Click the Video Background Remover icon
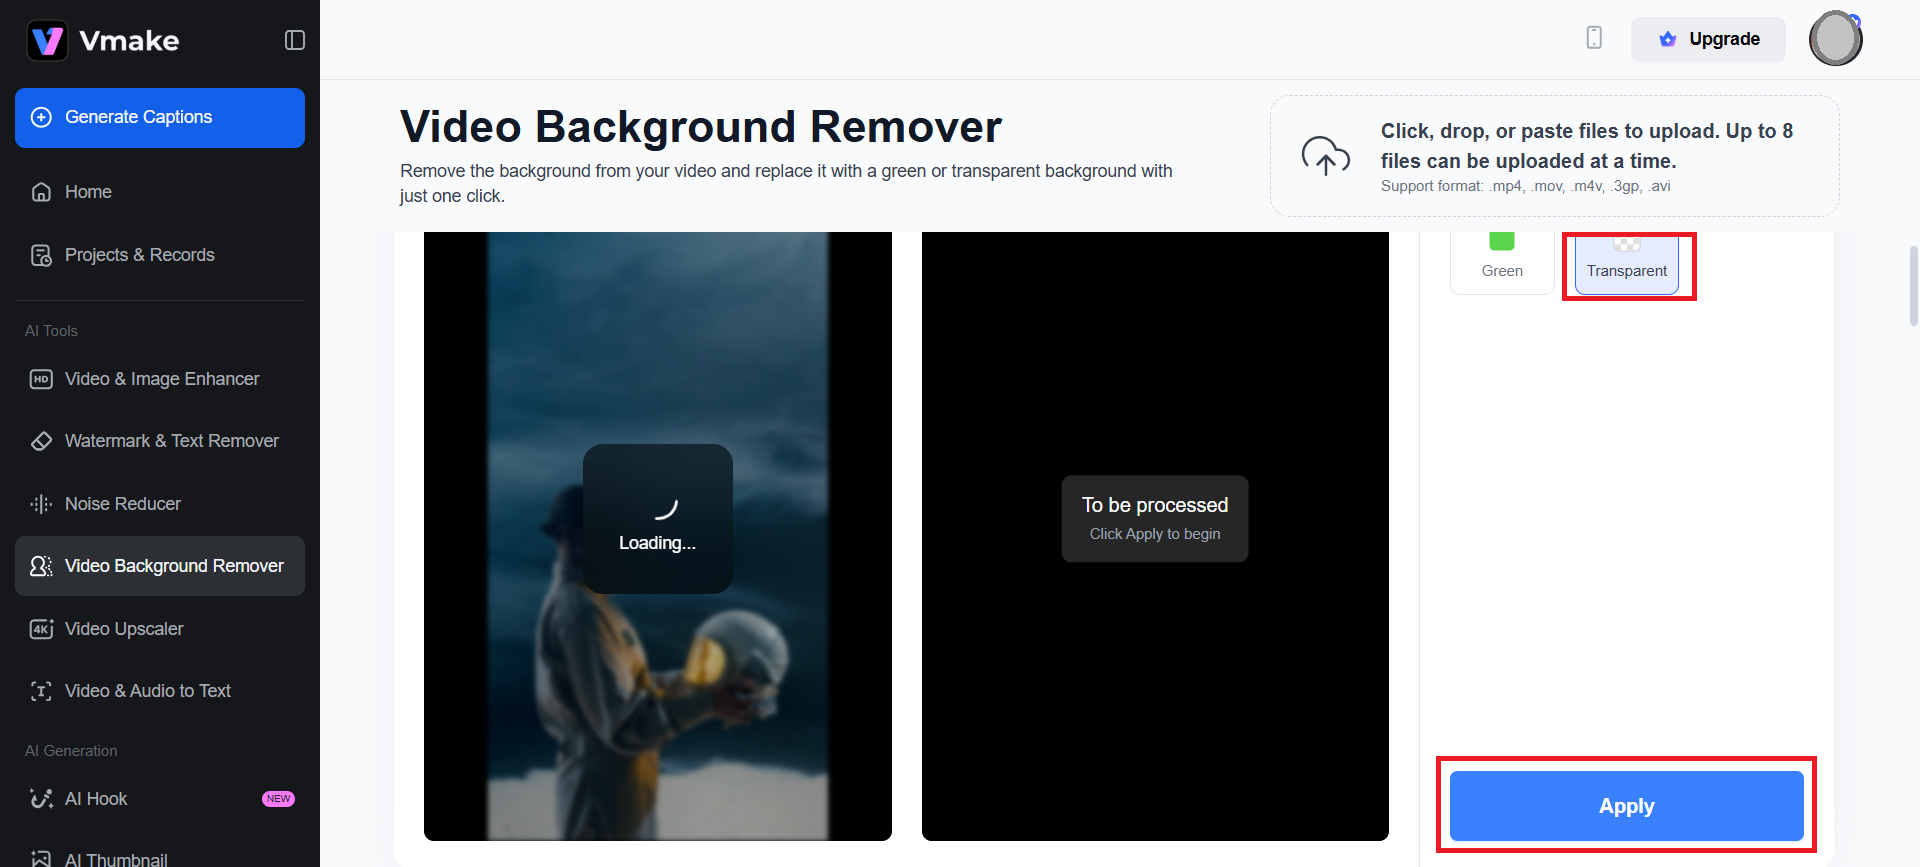The height and width of the screenshot is (867, 1920). (41, 566)
